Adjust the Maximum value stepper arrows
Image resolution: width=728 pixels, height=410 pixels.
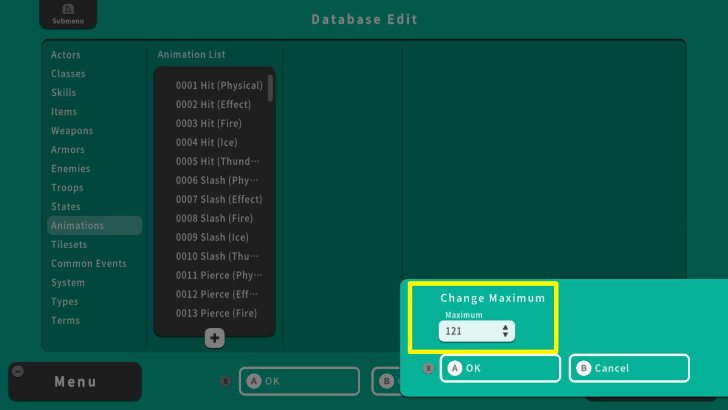(x=505, y=331)
